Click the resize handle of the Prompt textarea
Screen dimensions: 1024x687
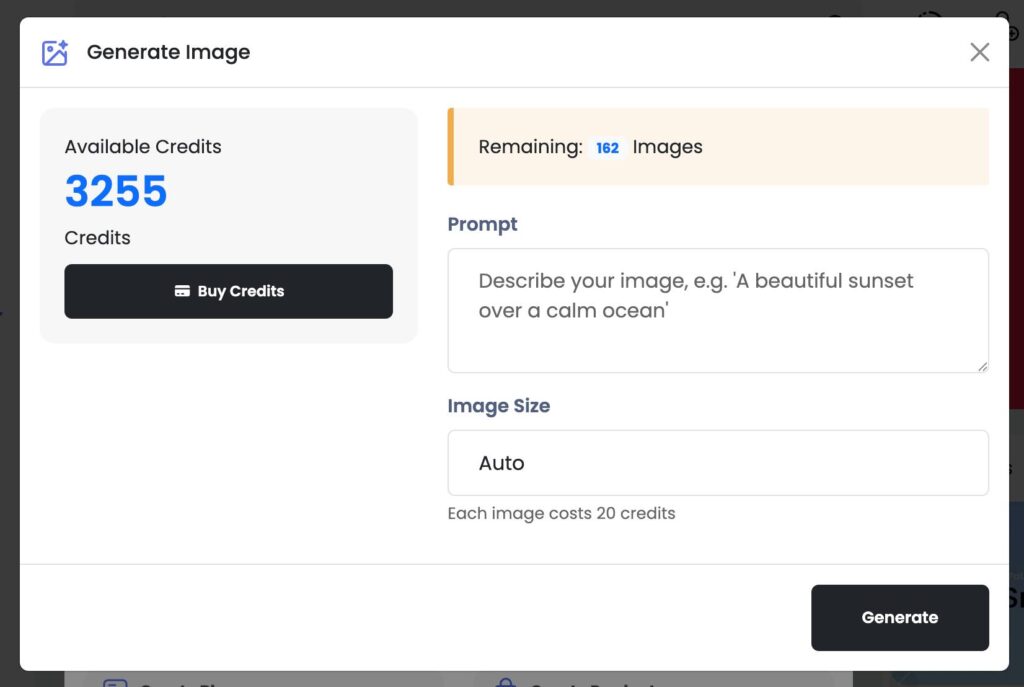coord(982,367)
